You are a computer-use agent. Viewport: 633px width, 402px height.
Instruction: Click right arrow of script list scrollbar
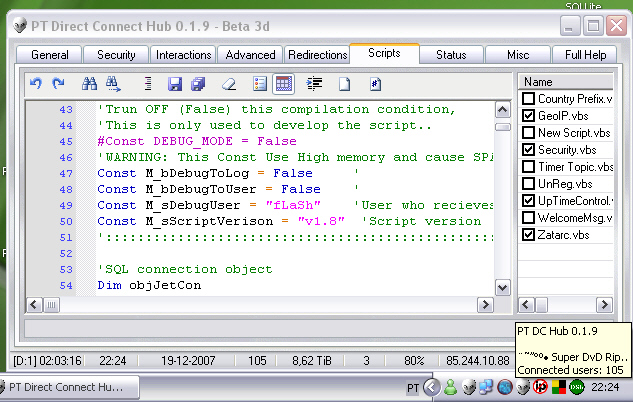(607, 304)
